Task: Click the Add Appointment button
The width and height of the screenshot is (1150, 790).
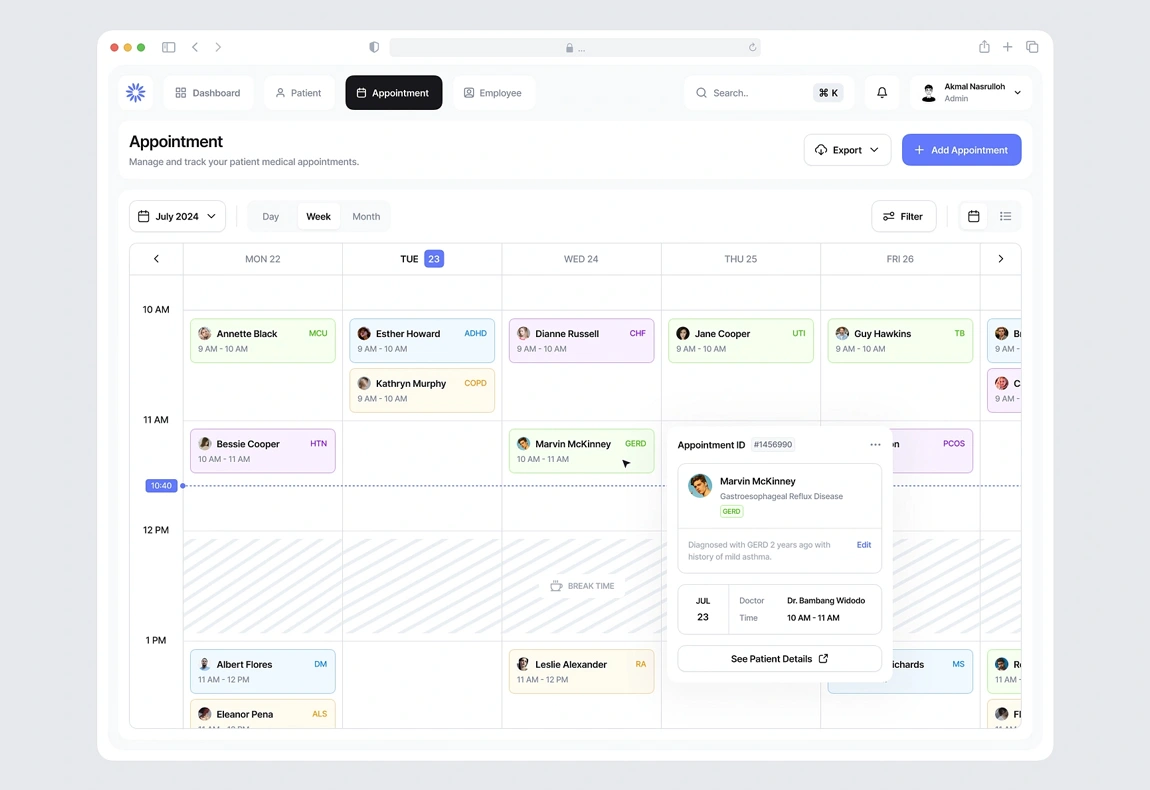Action: tap(961, 149)
